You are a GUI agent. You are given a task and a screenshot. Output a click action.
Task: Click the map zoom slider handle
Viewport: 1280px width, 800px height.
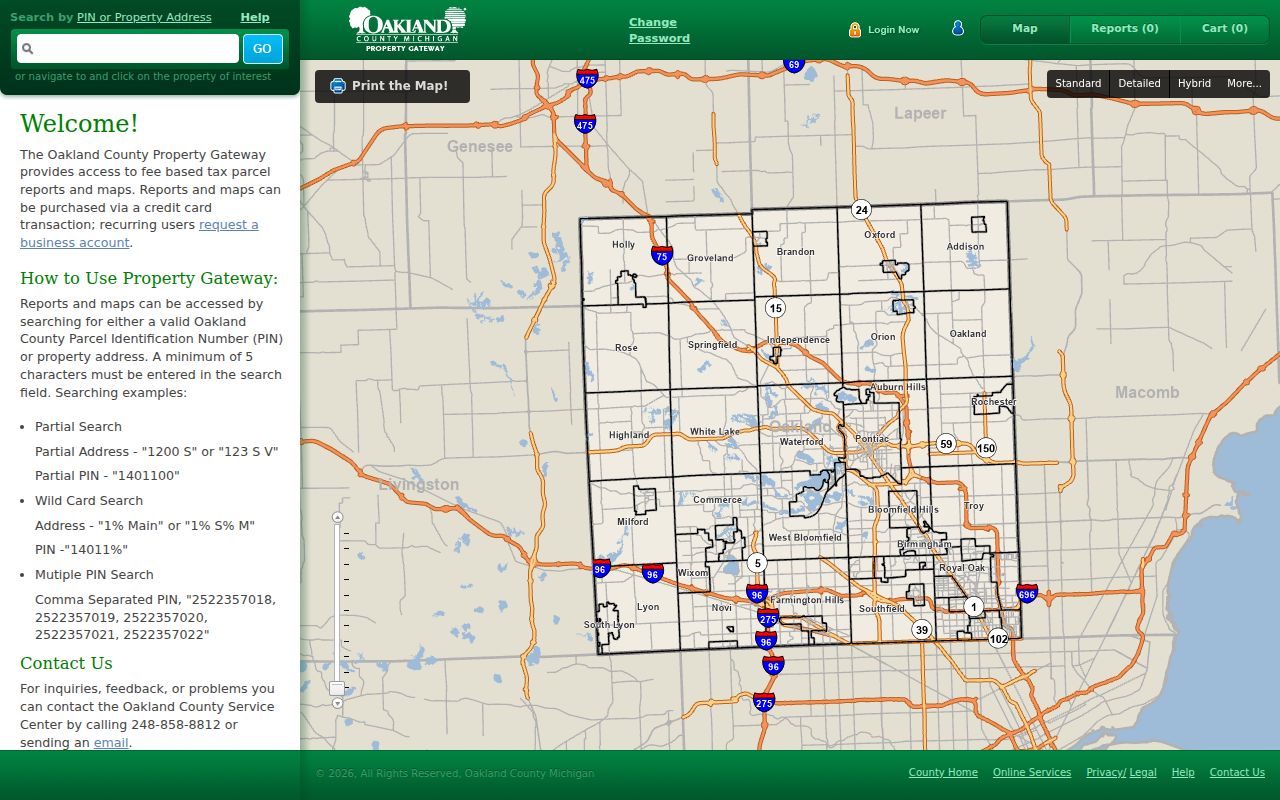tap(337, 688)
